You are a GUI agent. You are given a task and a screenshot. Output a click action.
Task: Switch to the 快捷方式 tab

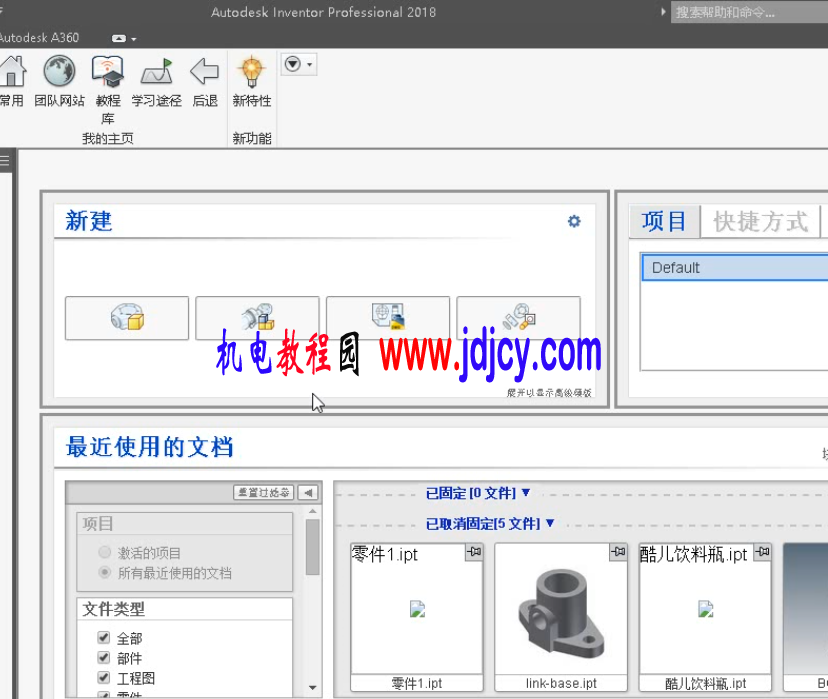760,221
